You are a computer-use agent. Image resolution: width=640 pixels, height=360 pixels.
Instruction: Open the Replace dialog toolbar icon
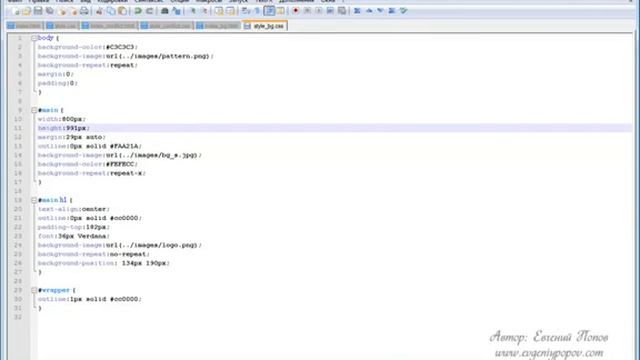(176, 11)
